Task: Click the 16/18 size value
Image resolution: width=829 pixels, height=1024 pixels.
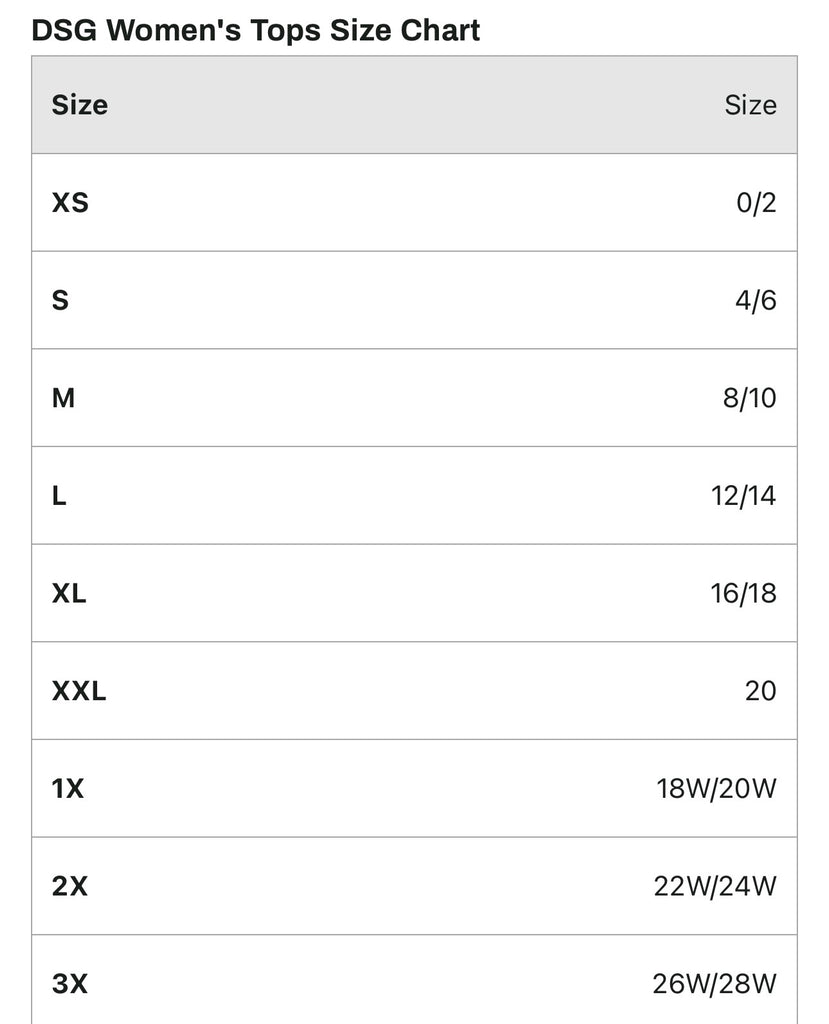Action: tap(743, 593)
